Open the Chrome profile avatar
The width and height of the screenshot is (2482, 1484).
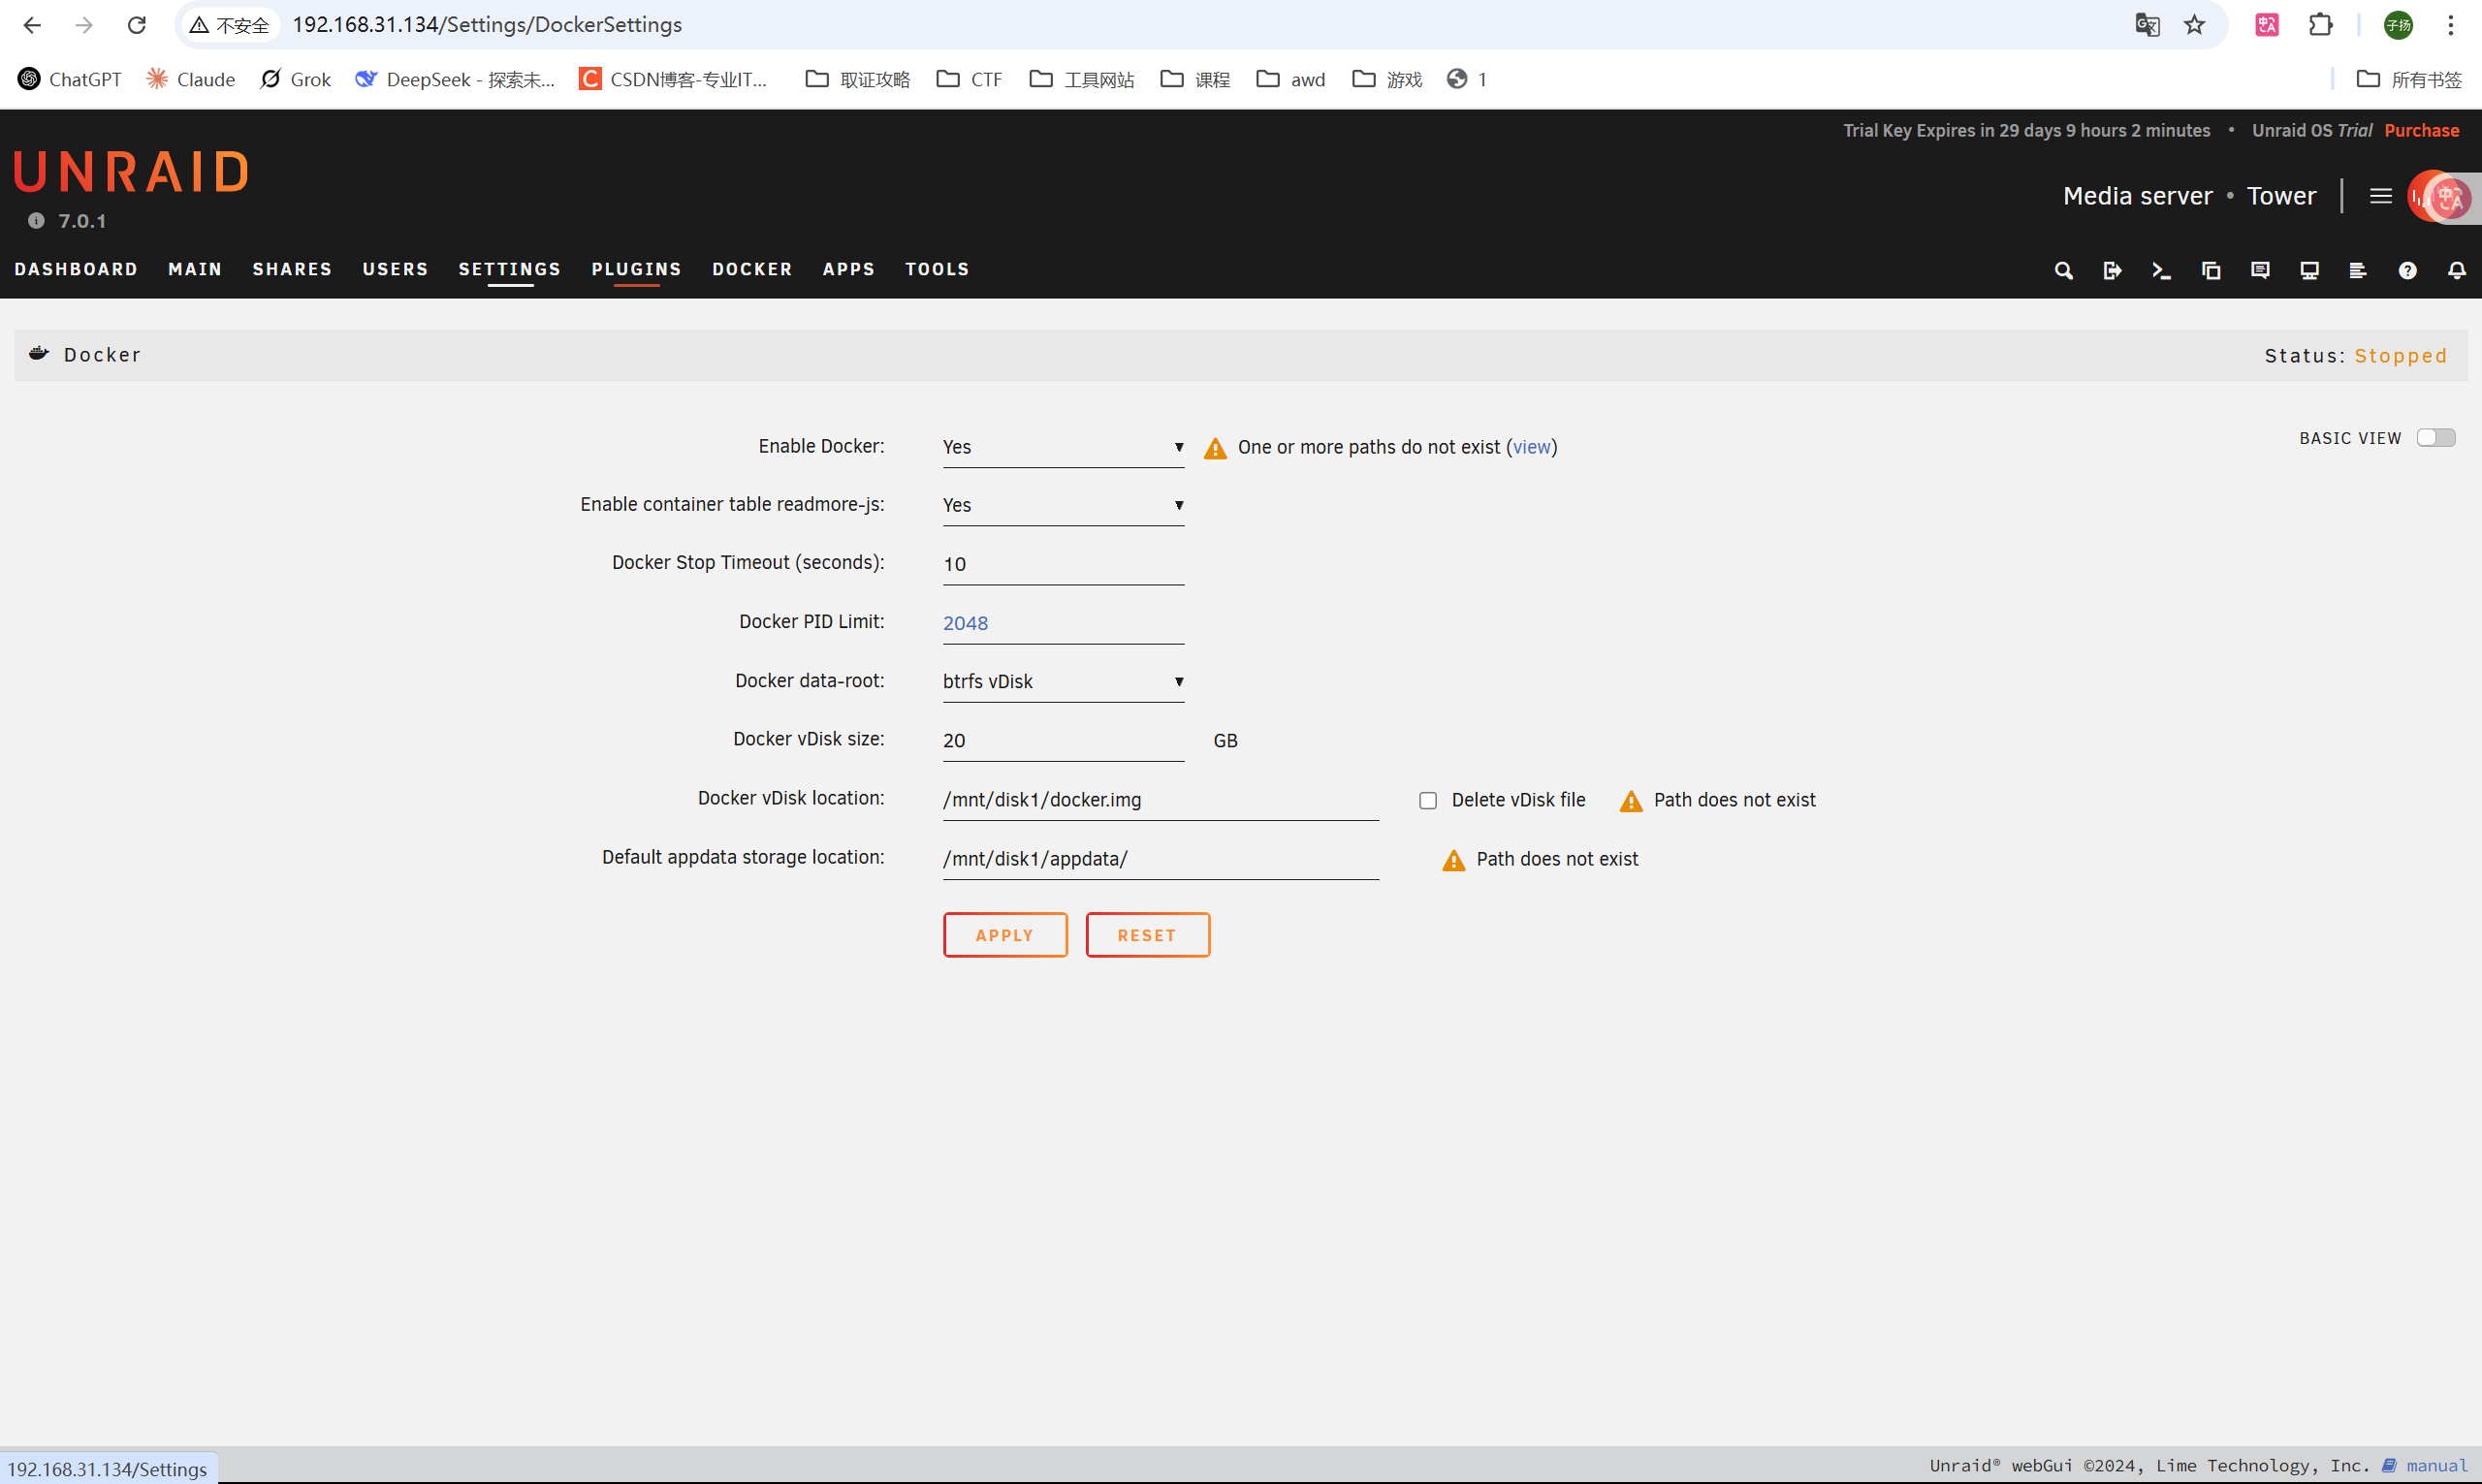click(x=2398, y=25)
